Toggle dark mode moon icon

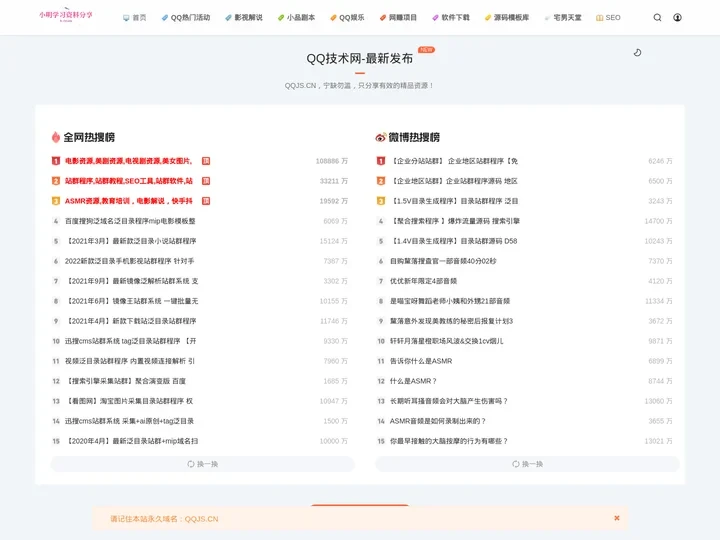(637, 53)
